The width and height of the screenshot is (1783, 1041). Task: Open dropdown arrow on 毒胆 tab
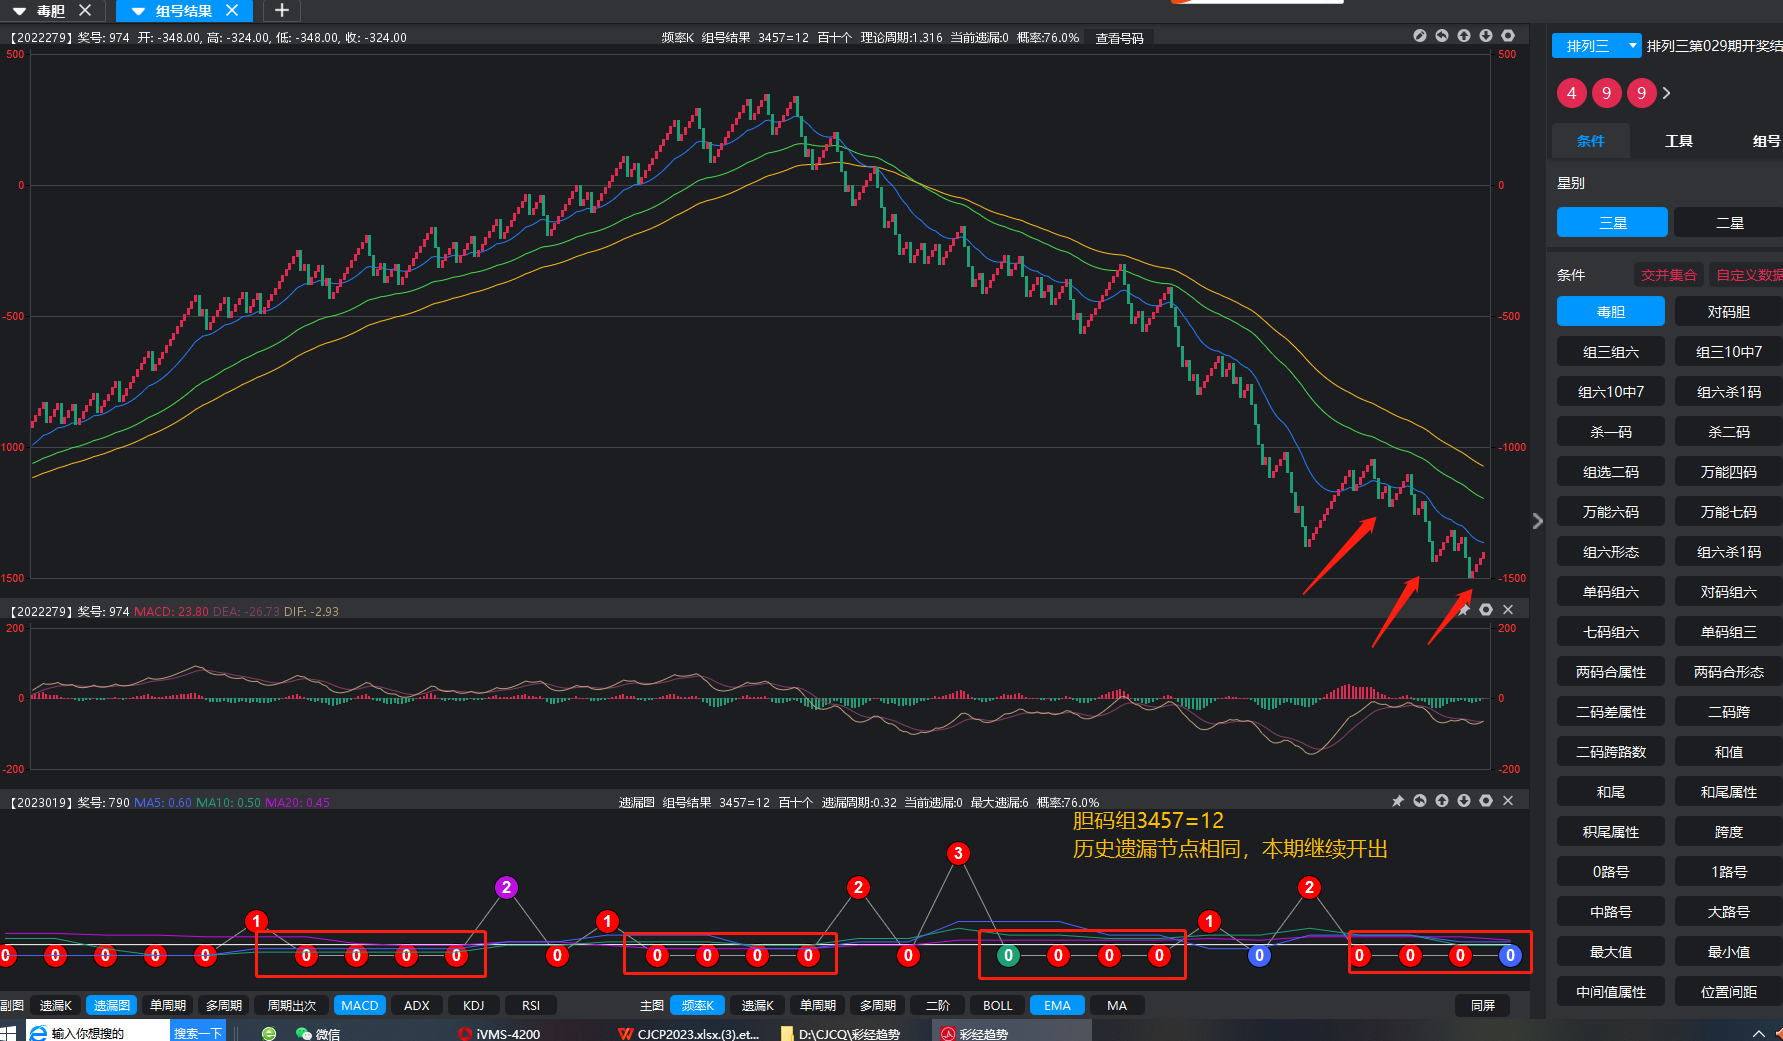tap(19, 11)
